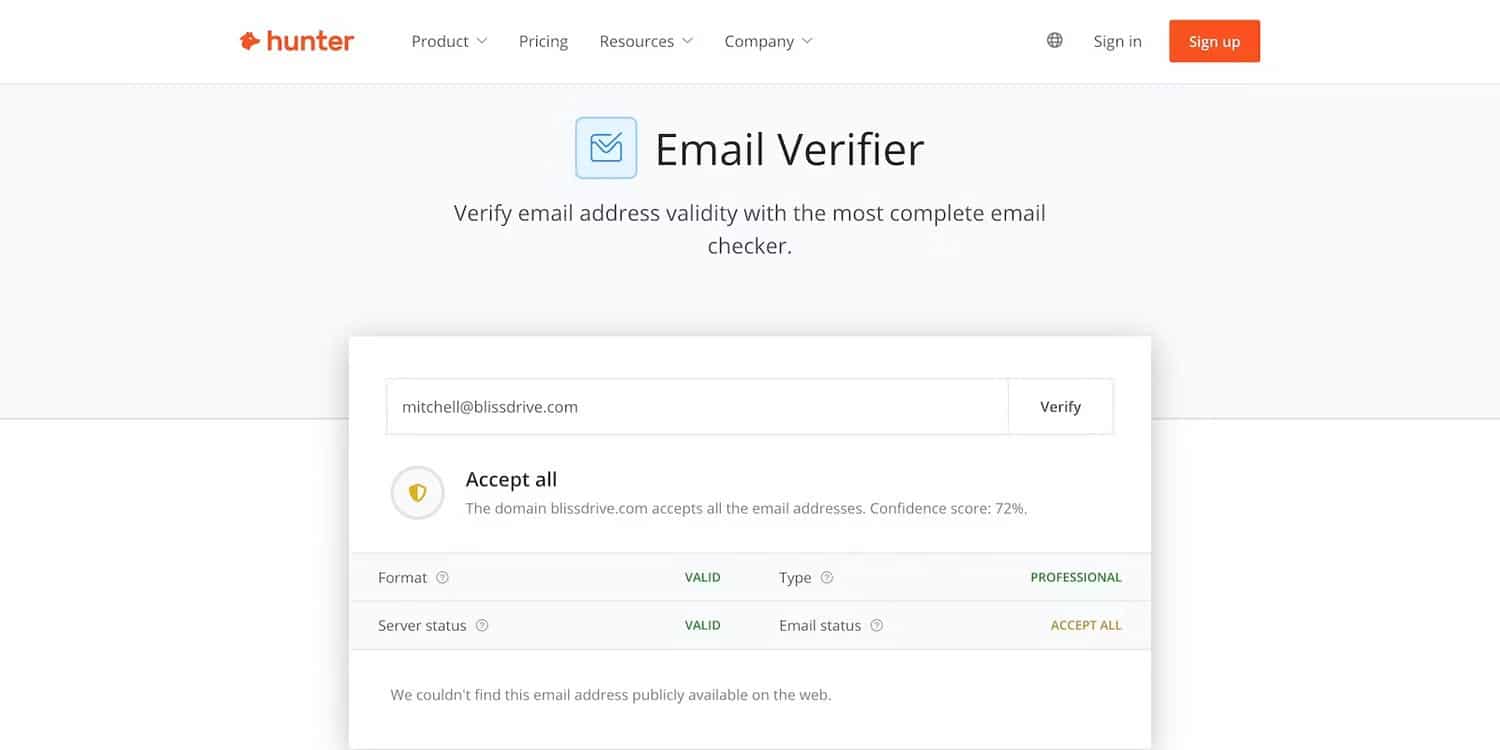Open Format help question mark icon

click(443, 578)
